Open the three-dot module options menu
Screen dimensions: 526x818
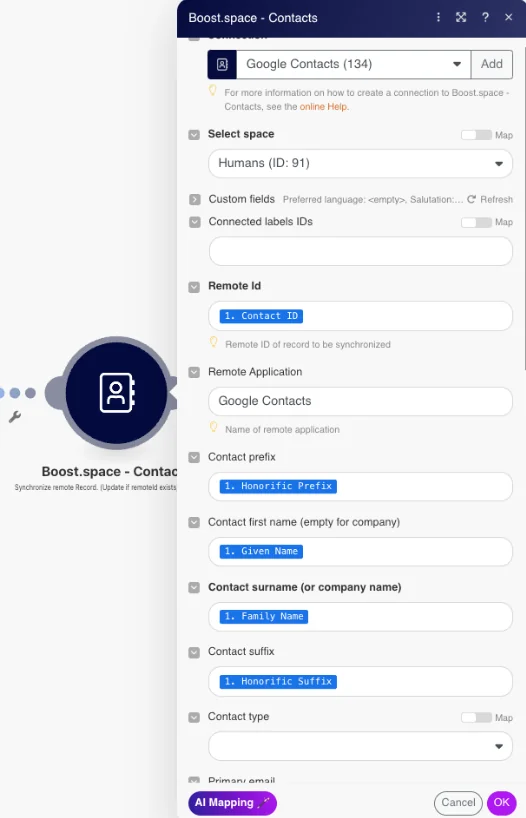pyautogui.click(x=438, y=17)
